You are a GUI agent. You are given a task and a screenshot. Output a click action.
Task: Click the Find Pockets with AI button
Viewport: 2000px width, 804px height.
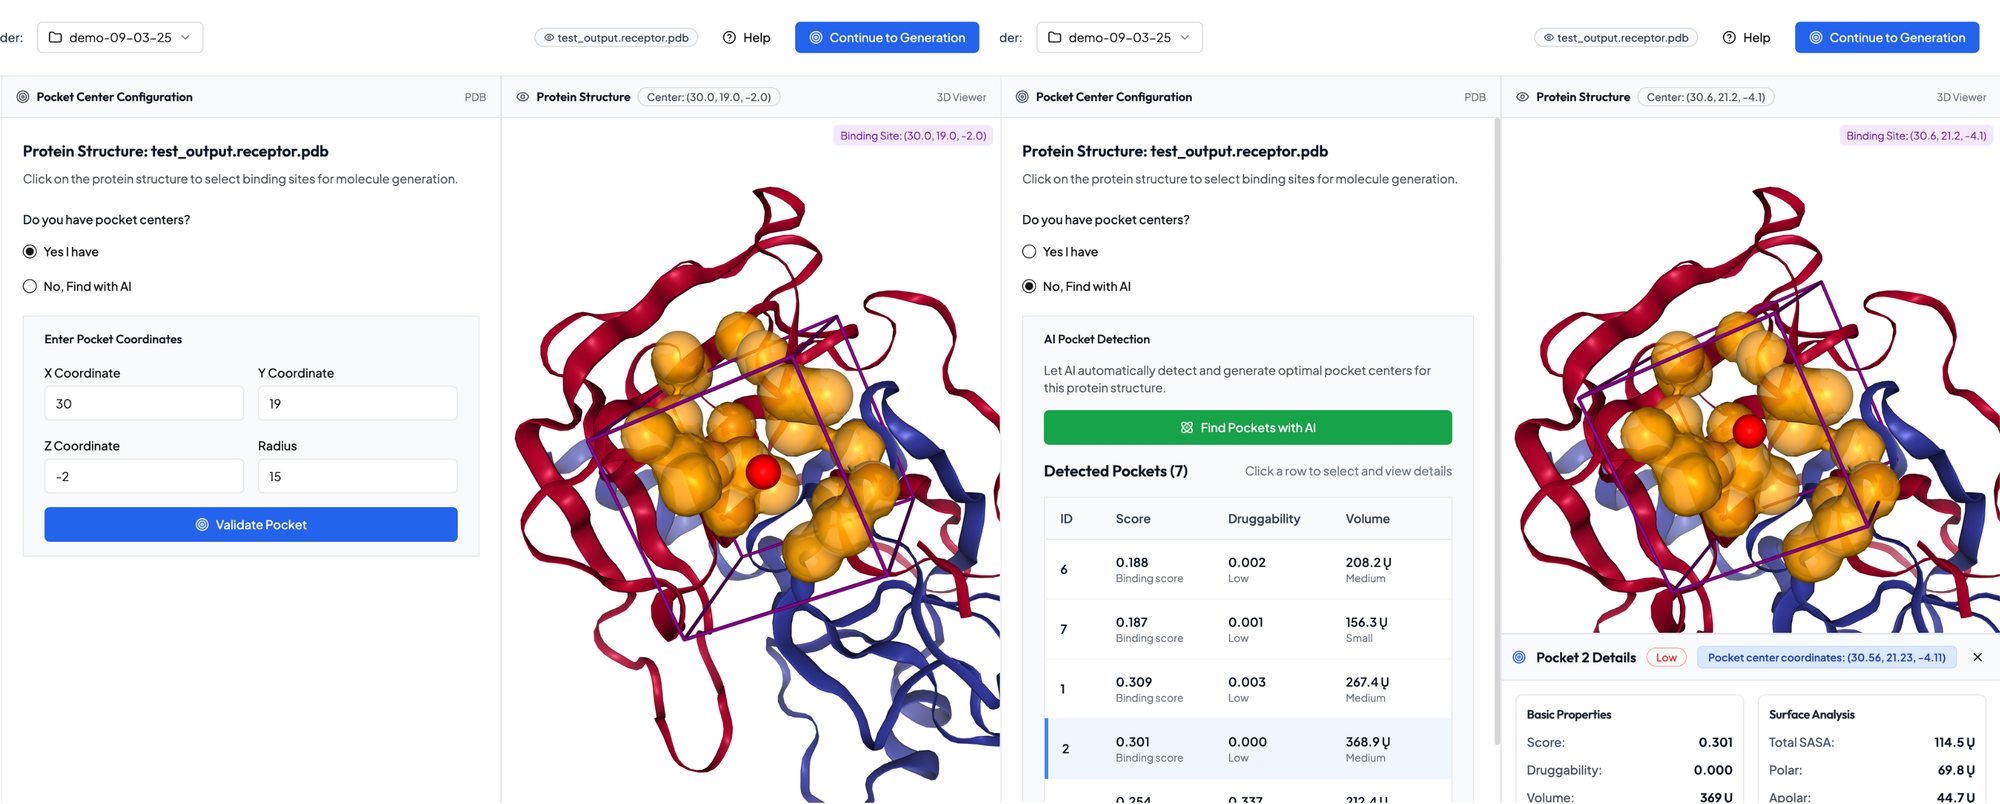tap(1247, 427)
